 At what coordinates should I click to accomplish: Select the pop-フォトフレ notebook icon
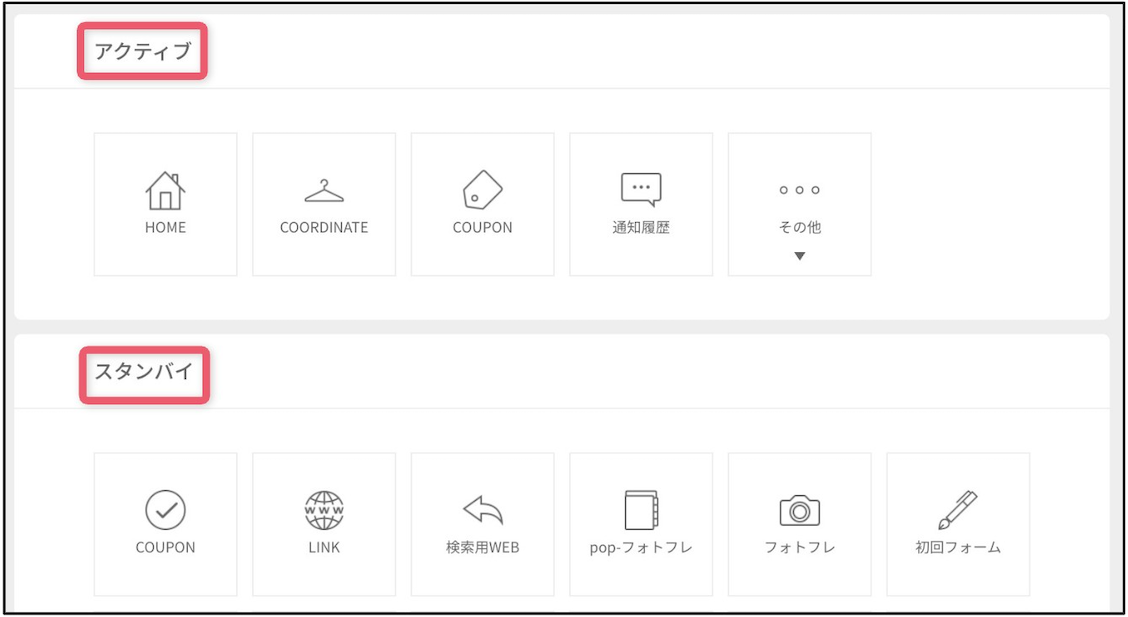641,510
